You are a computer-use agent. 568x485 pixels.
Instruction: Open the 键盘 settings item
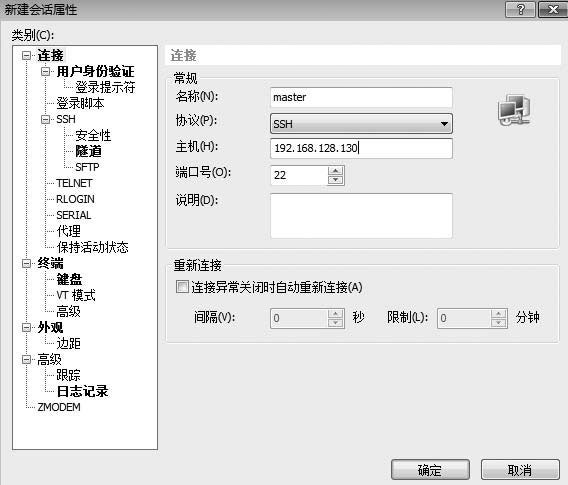(x=69, y=279)
